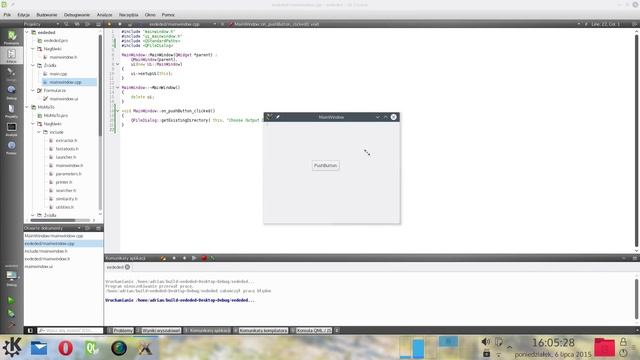This screenshot has height=360, width=640.
Task: Switch to Help mode in sidebar
Action: point(11,147)
